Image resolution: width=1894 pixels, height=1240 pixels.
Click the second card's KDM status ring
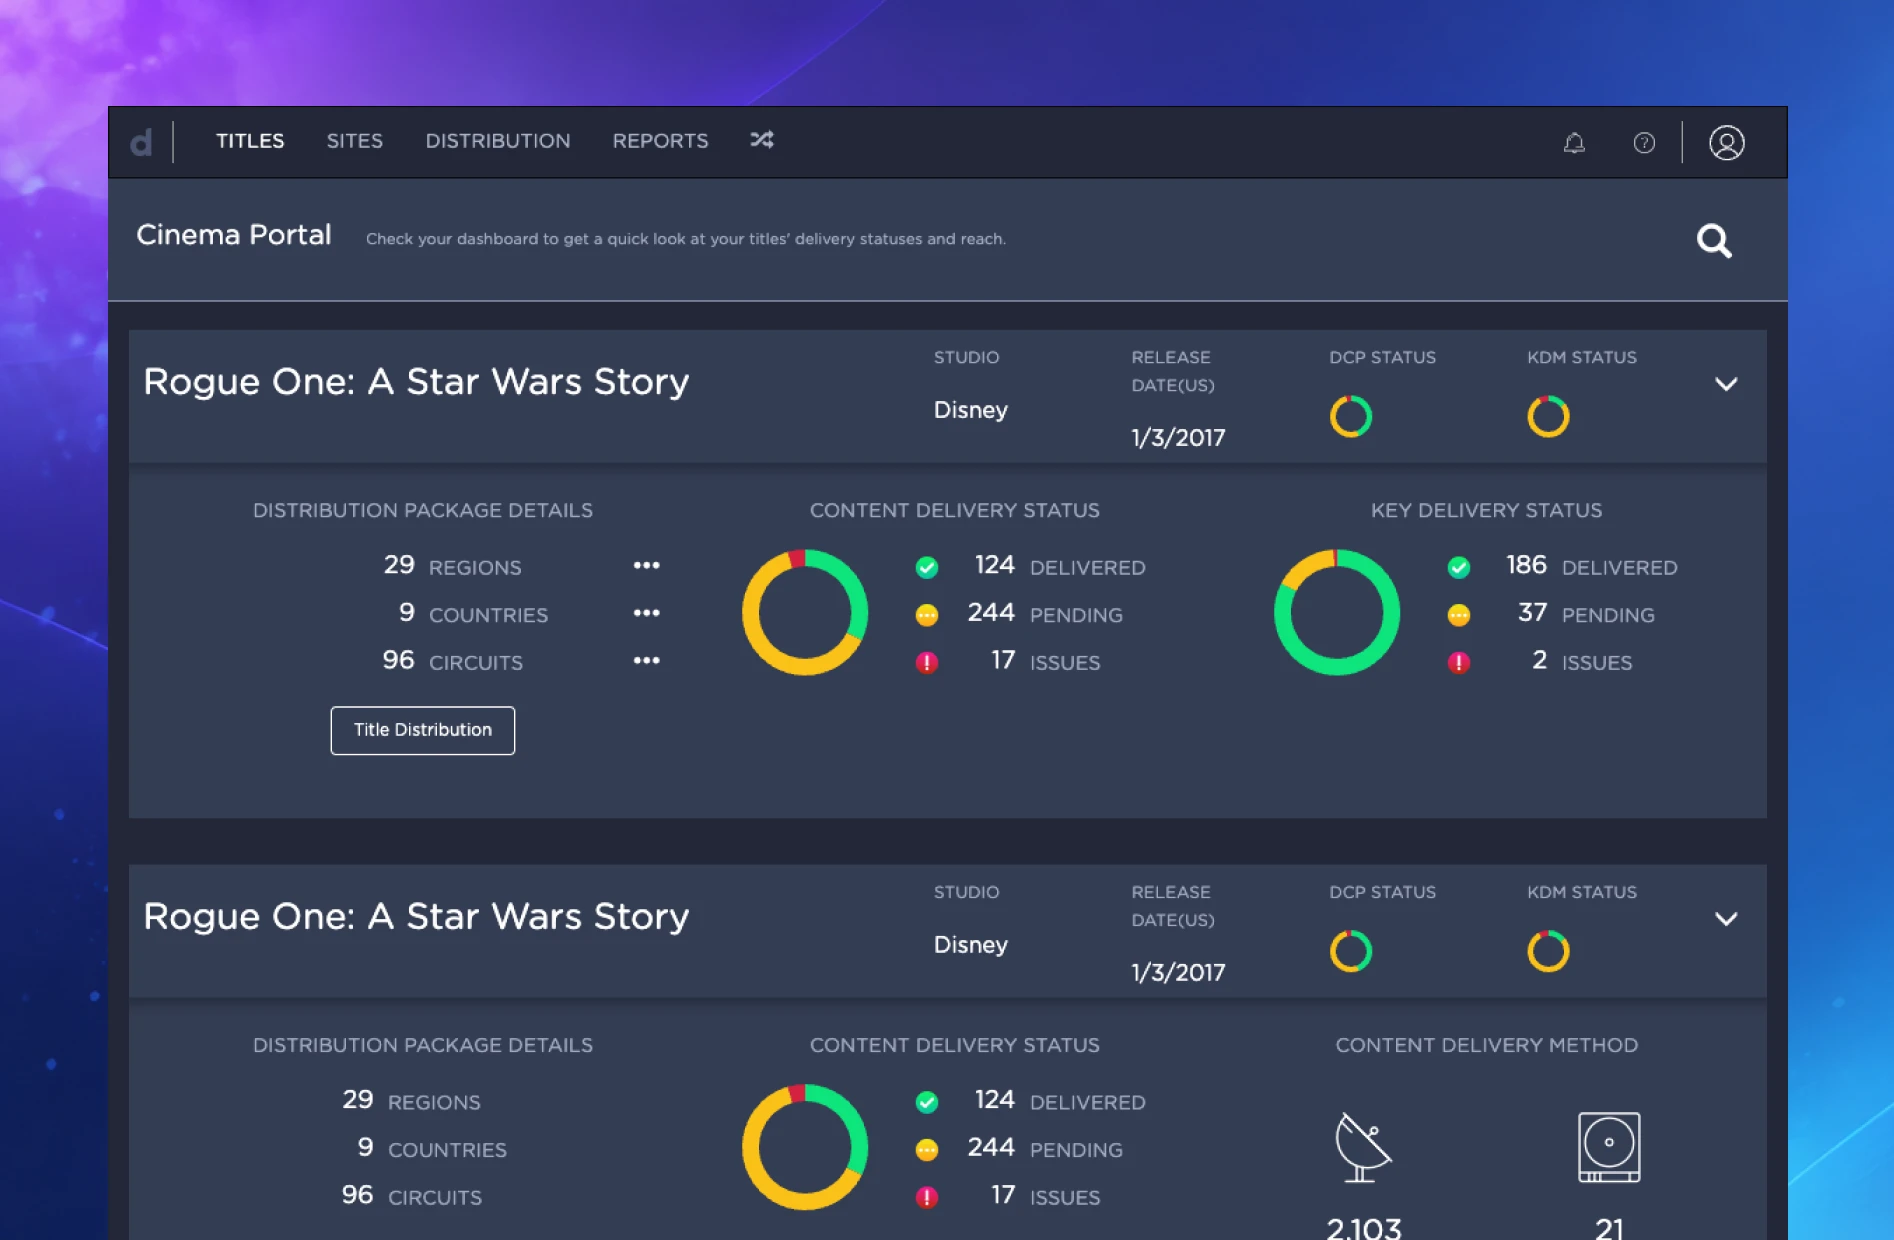tap(1548, 952)
